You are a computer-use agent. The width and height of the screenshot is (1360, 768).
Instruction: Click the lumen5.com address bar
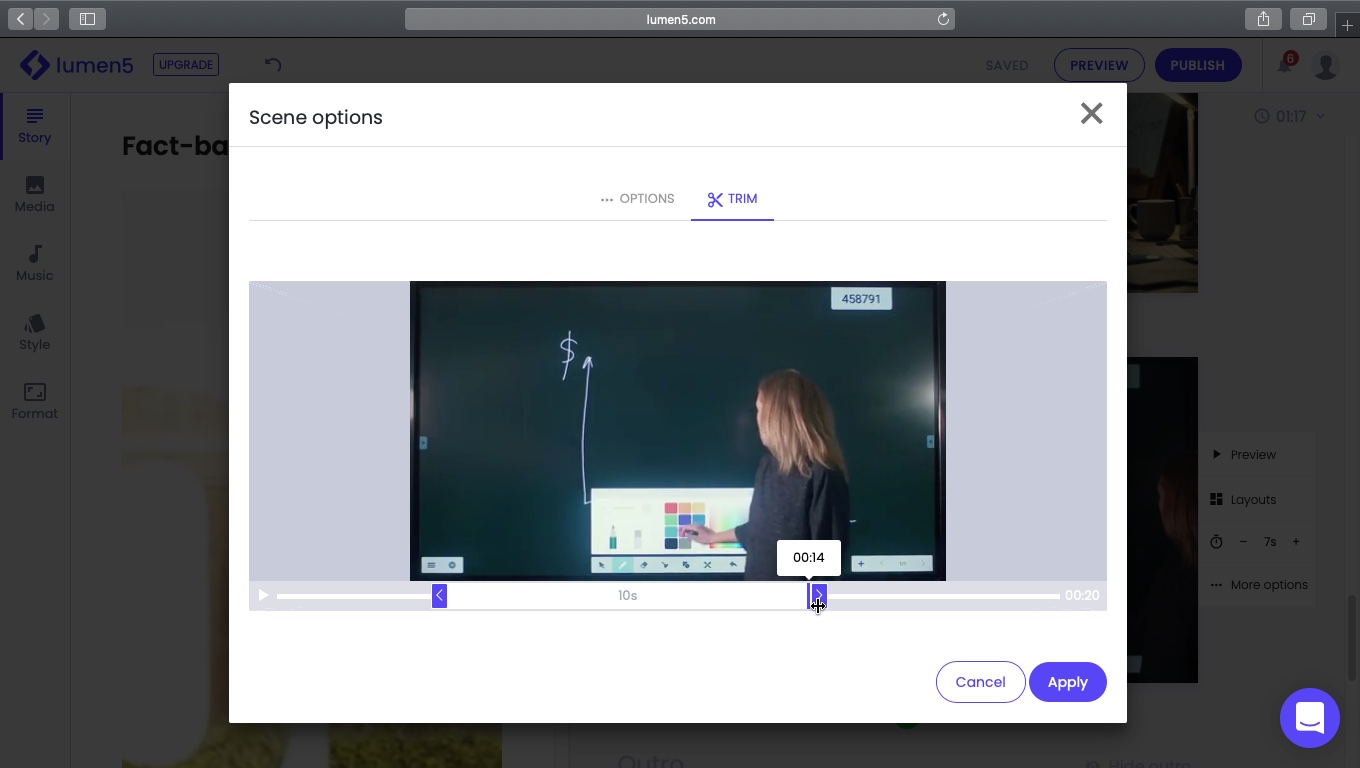[x=680, y=19]
